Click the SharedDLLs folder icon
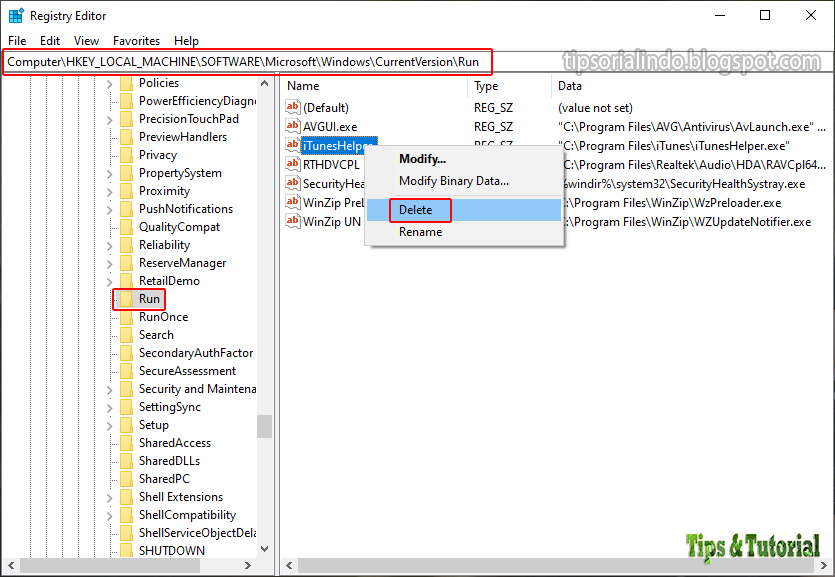The width and height of the screenshot is (835, 577). click(x=126, y=461)
